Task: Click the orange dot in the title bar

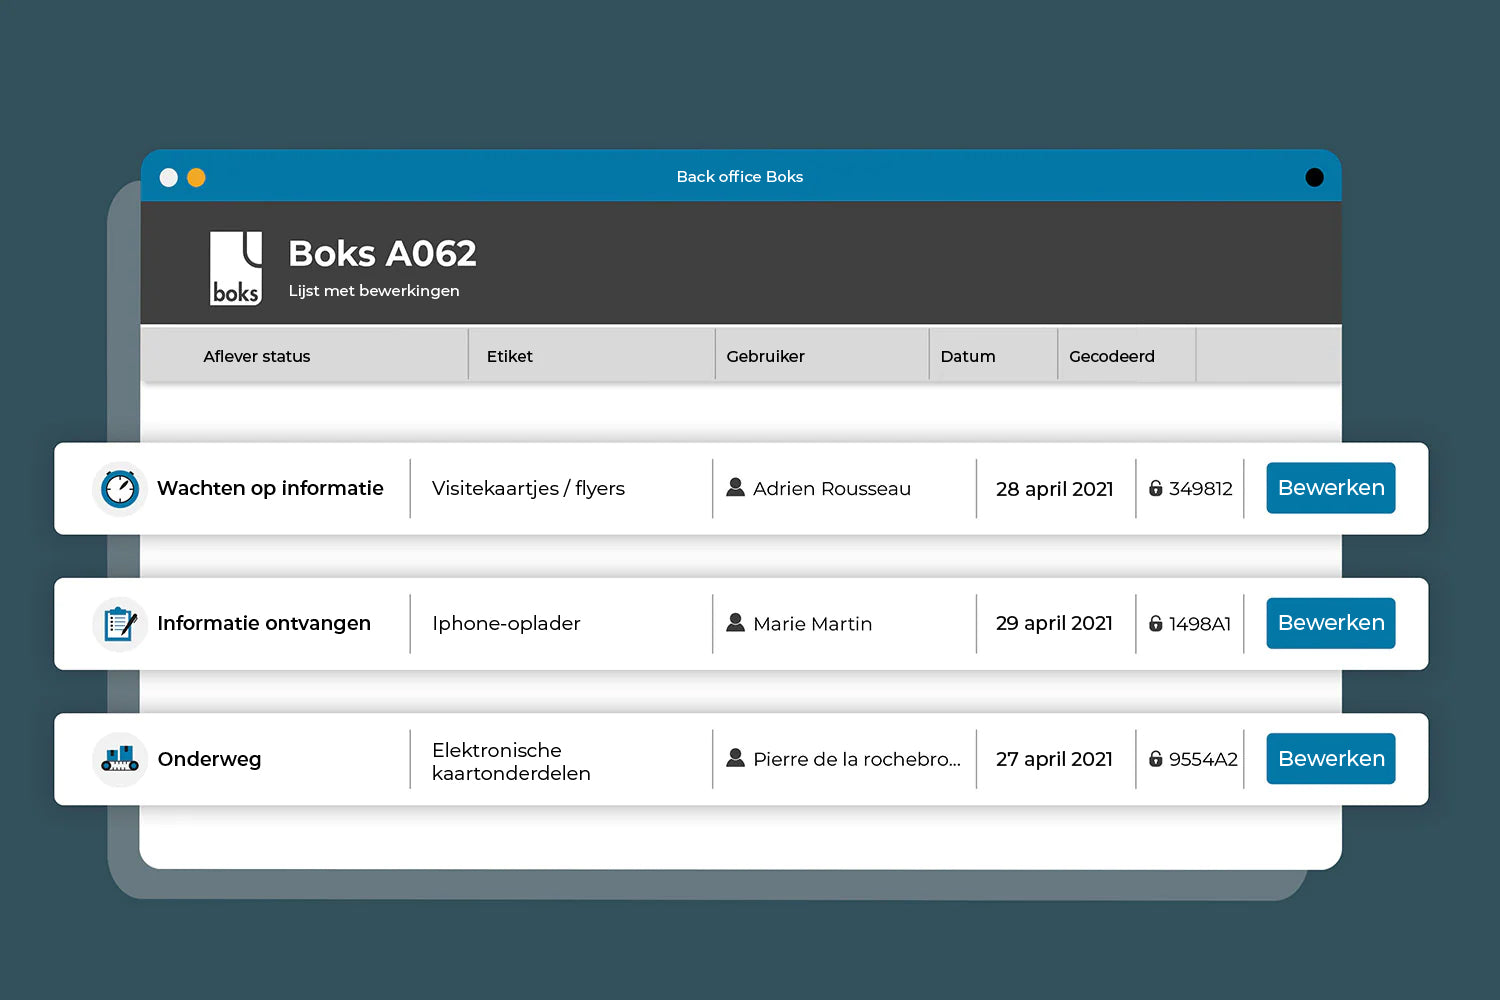Action: pyautogui.click(x=197, y=177)
